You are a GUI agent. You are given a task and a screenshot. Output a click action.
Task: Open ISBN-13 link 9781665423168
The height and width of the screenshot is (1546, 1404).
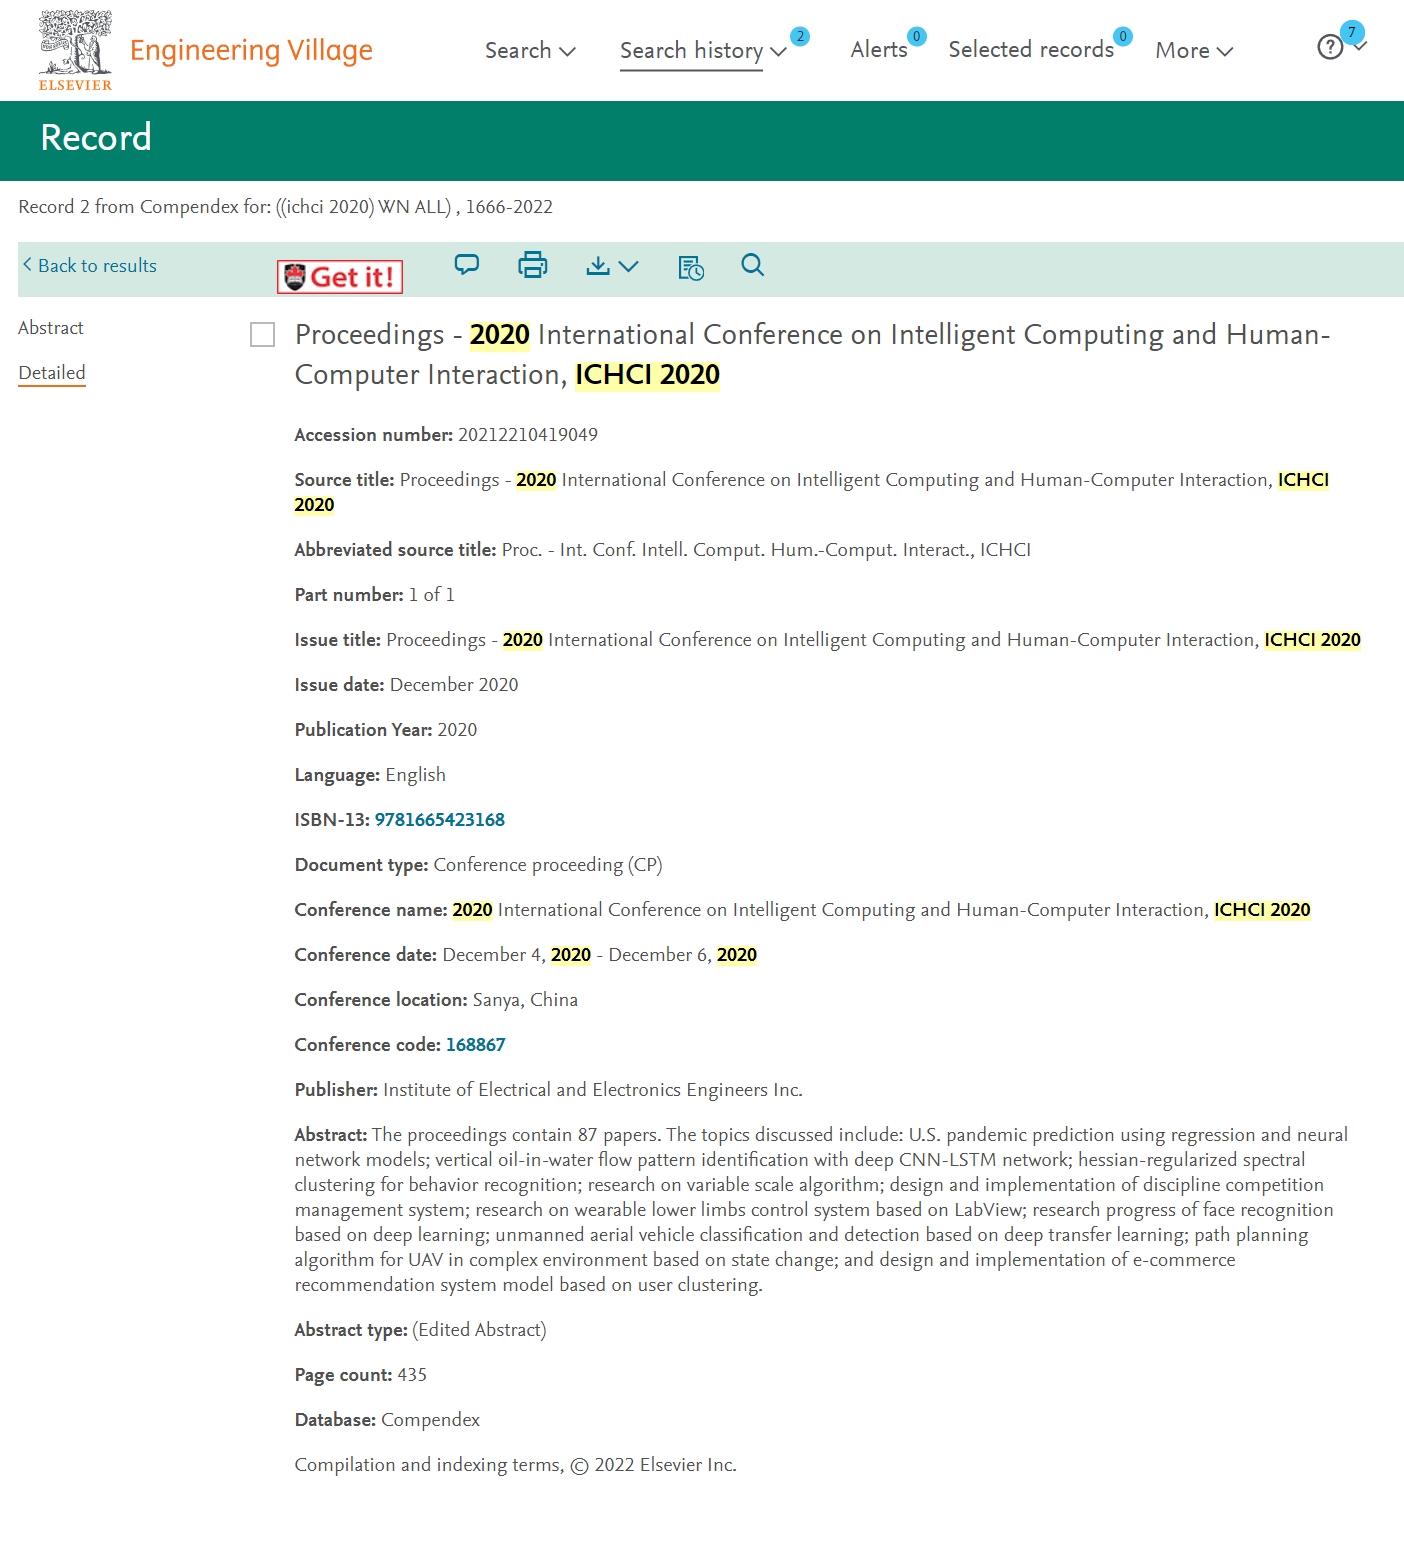pyautogui.click(x=440, y=820)
